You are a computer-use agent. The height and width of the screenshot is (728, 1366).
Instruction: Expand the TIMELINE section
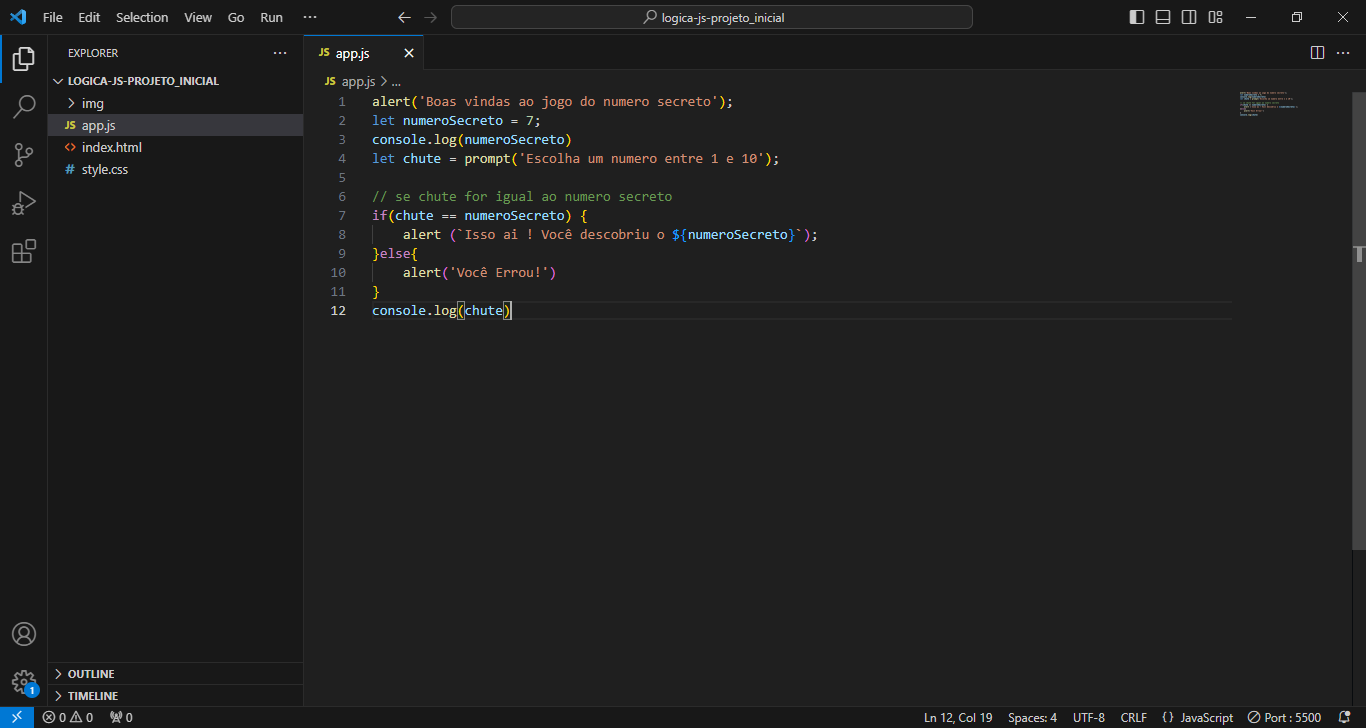pos(175,696)
